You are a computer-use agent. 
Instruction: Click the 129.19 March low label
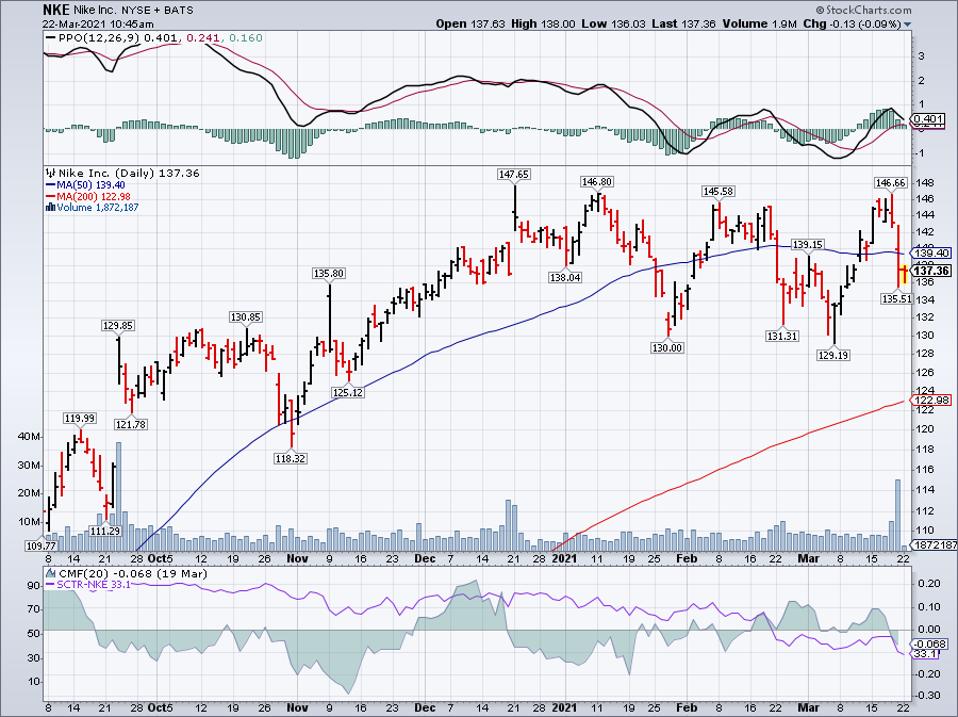point(832,355)
